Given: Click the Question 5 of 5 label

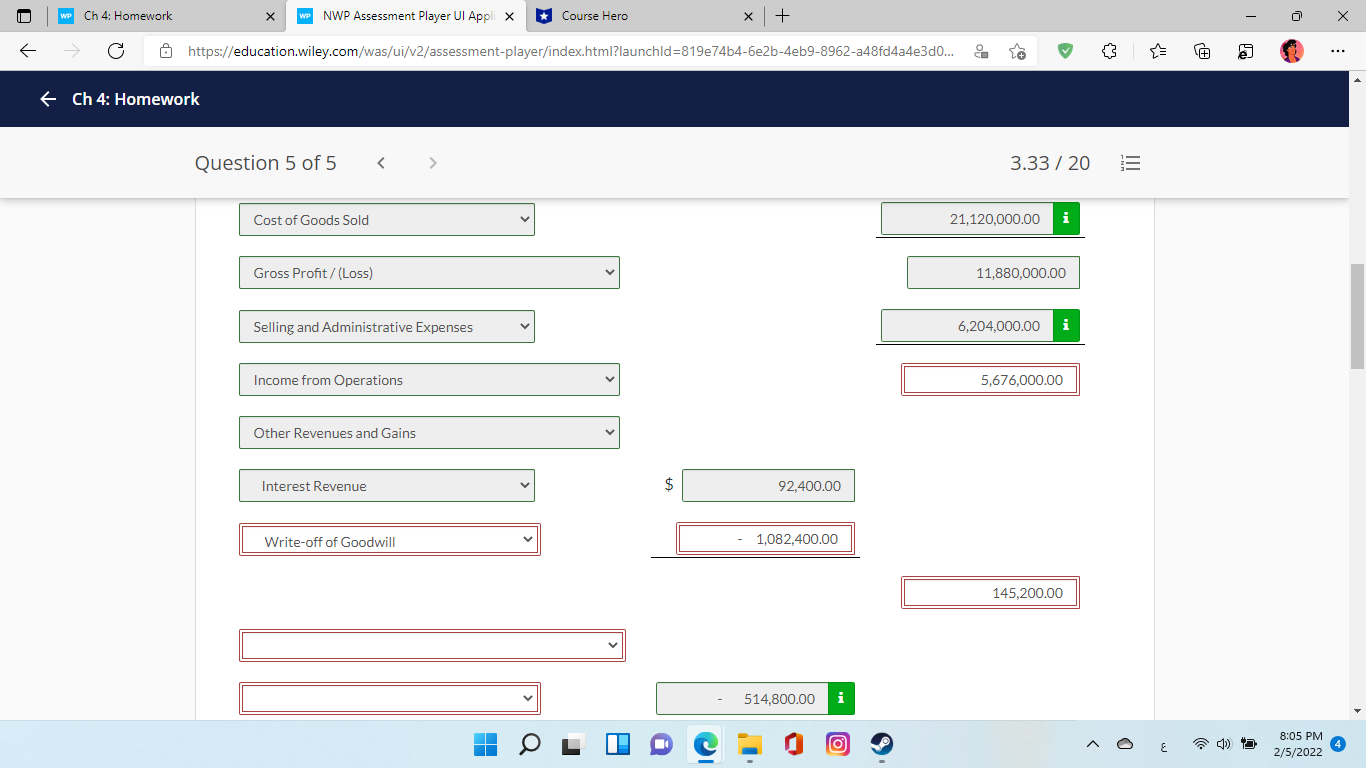Looking at the screenshot, I should (x=266, y=163).
